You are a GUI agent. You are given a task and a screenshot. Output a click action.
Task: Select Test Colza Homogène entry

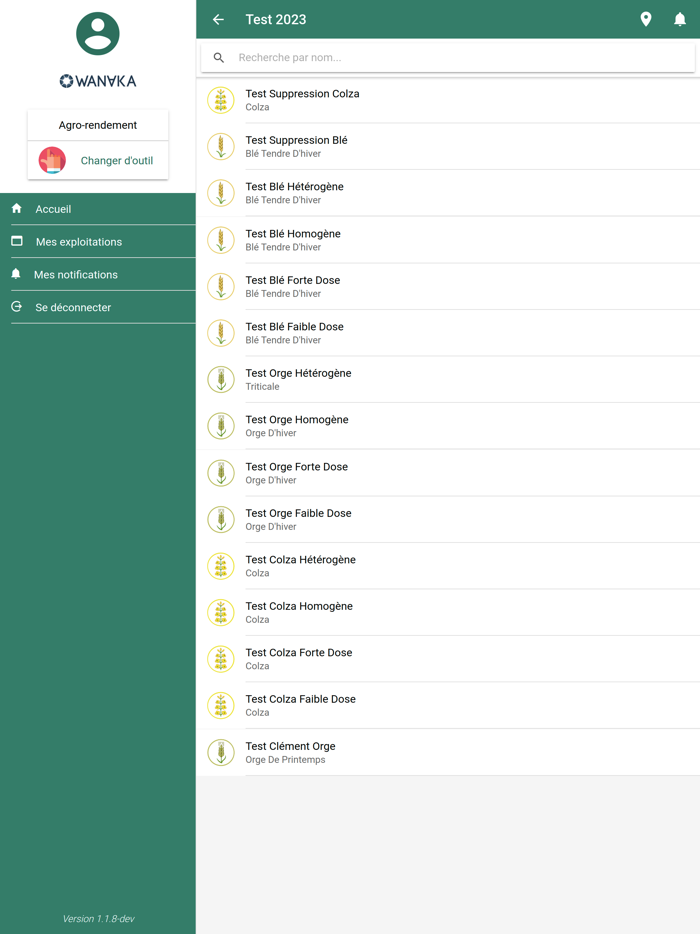(x=448, y=612)
